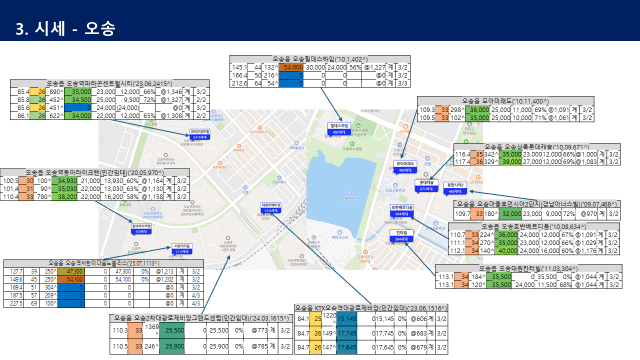Select the 오송상록롯데캐슬 table header
Image resolution: width=640 pixels, height=360 pixels.
(537, 147)
